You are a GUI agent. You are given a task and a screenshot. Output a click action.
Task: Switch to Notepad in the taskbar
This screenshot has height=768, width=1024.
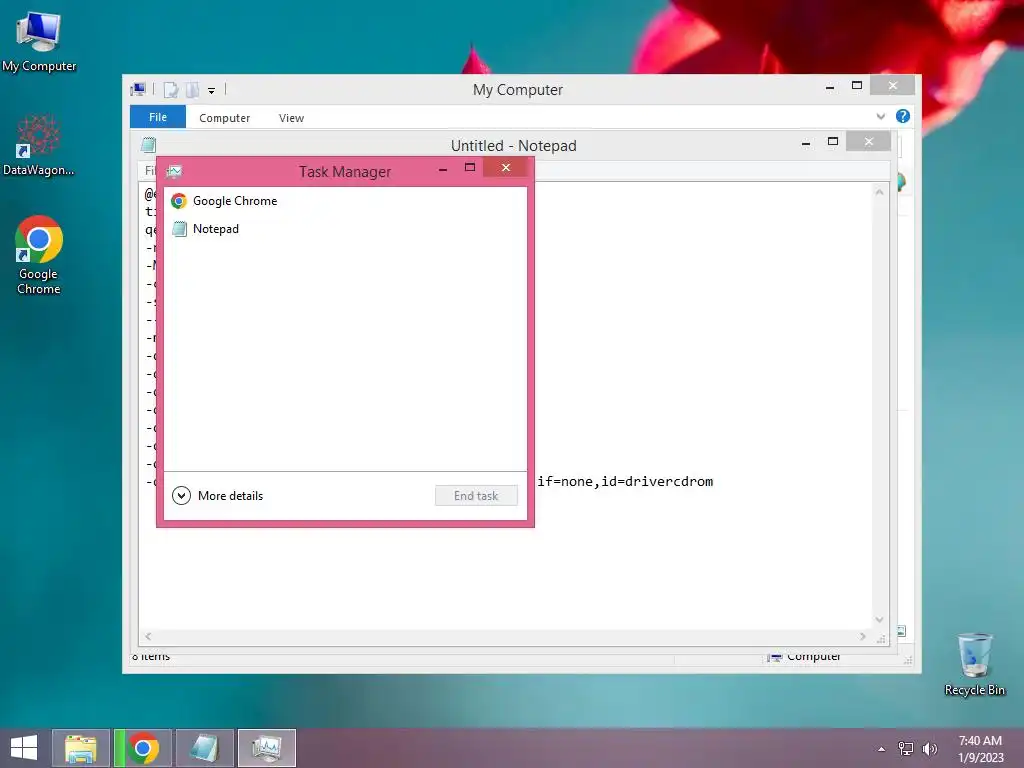tap(204, 748)
